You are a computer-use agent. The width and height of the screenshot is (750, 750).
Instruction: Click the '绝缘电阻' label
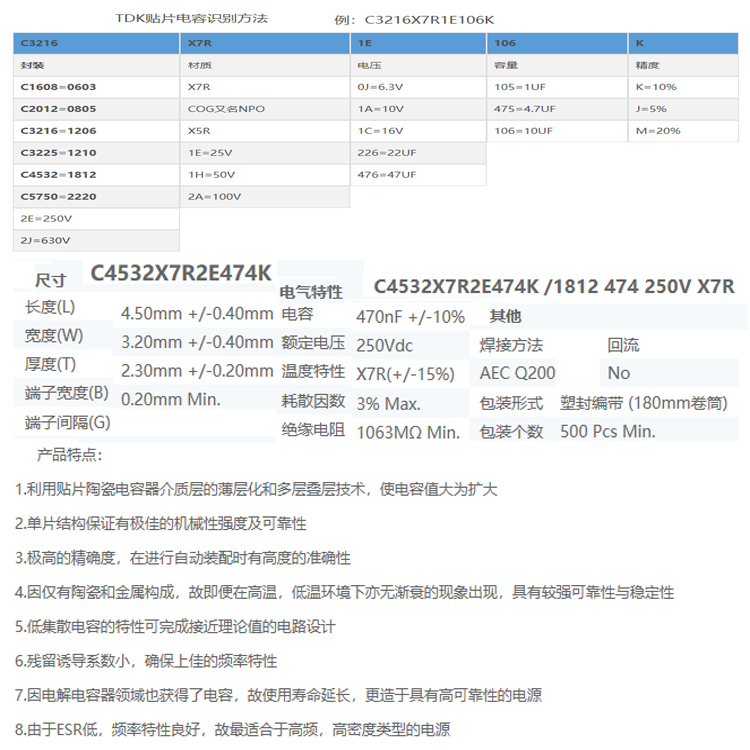[x=313, y=430]
